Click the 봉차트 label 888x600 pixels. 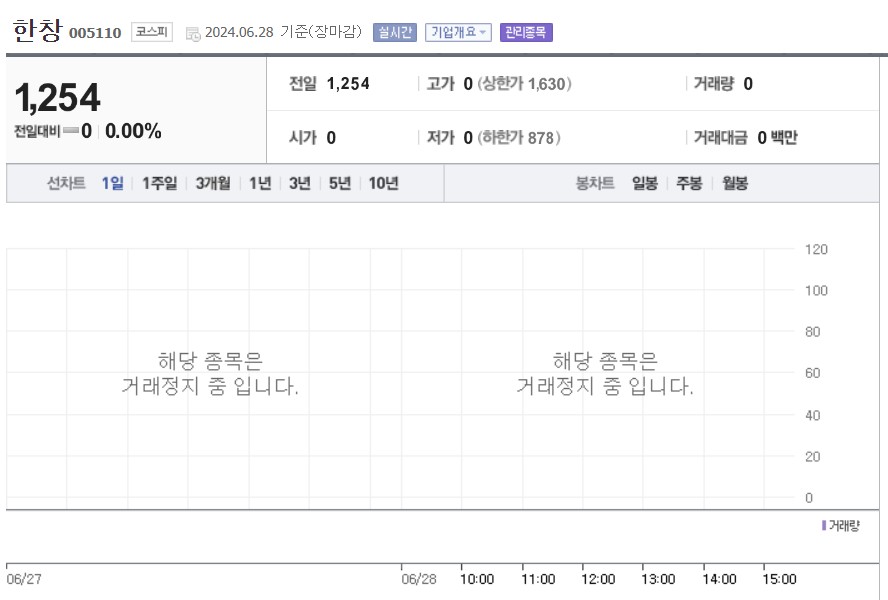tap(595, 184)
